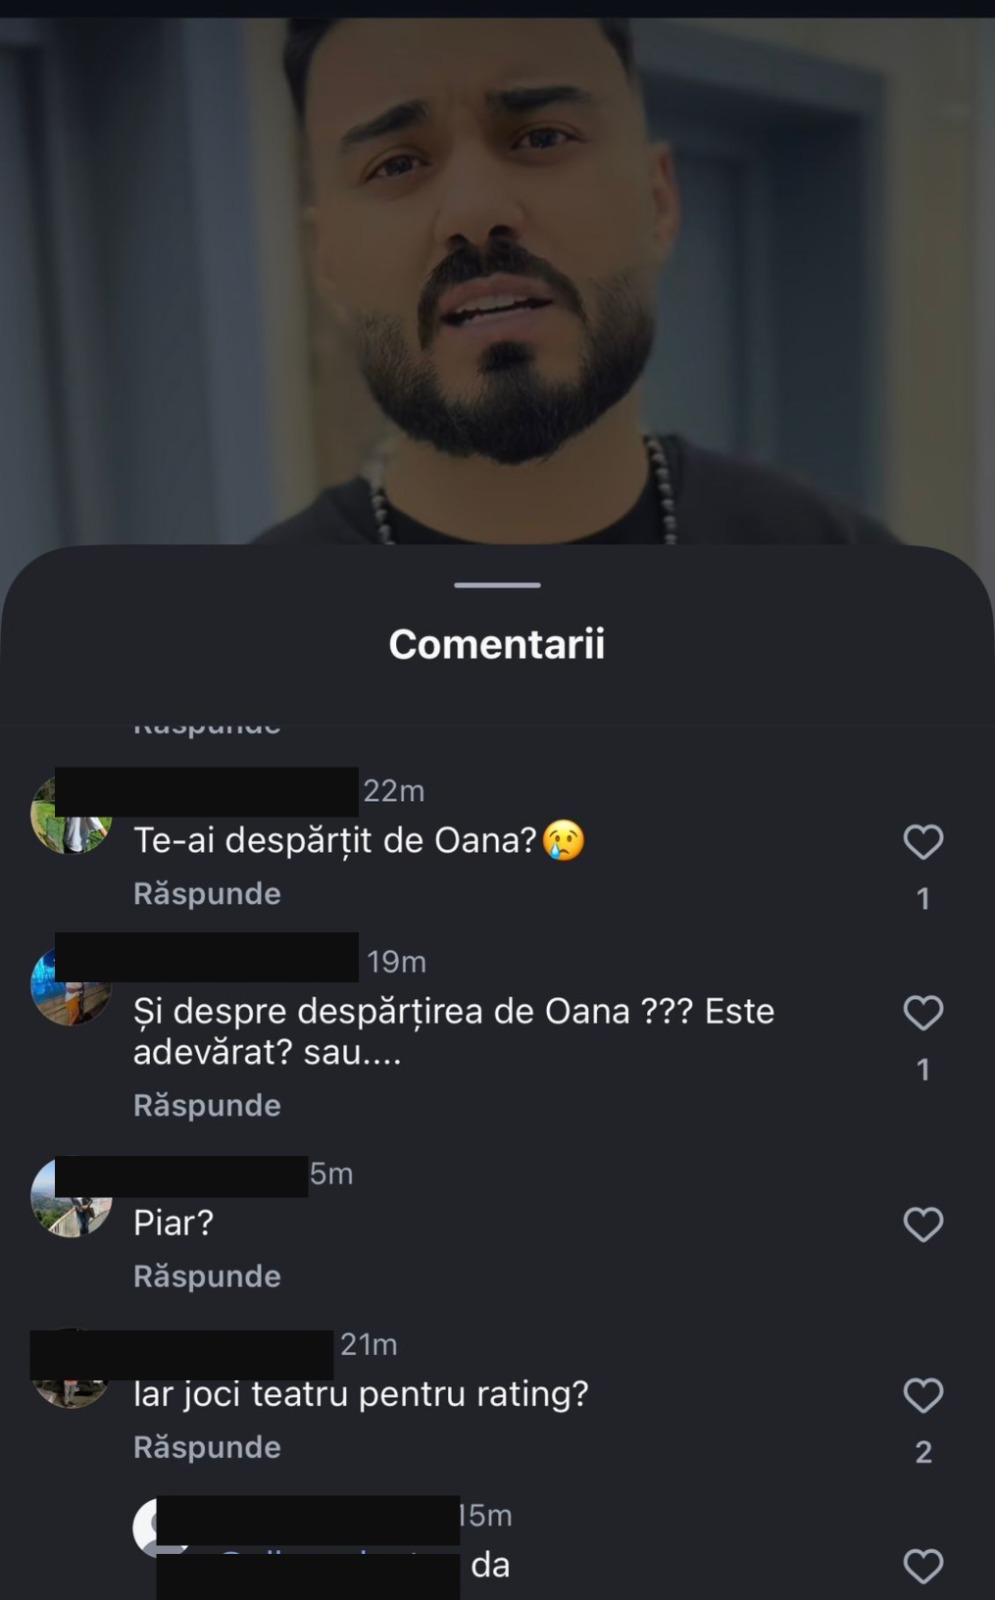Tap the "Comentarii" sheet title
The width and height of the screenshot is (995, 1600).
pos(497,645)
